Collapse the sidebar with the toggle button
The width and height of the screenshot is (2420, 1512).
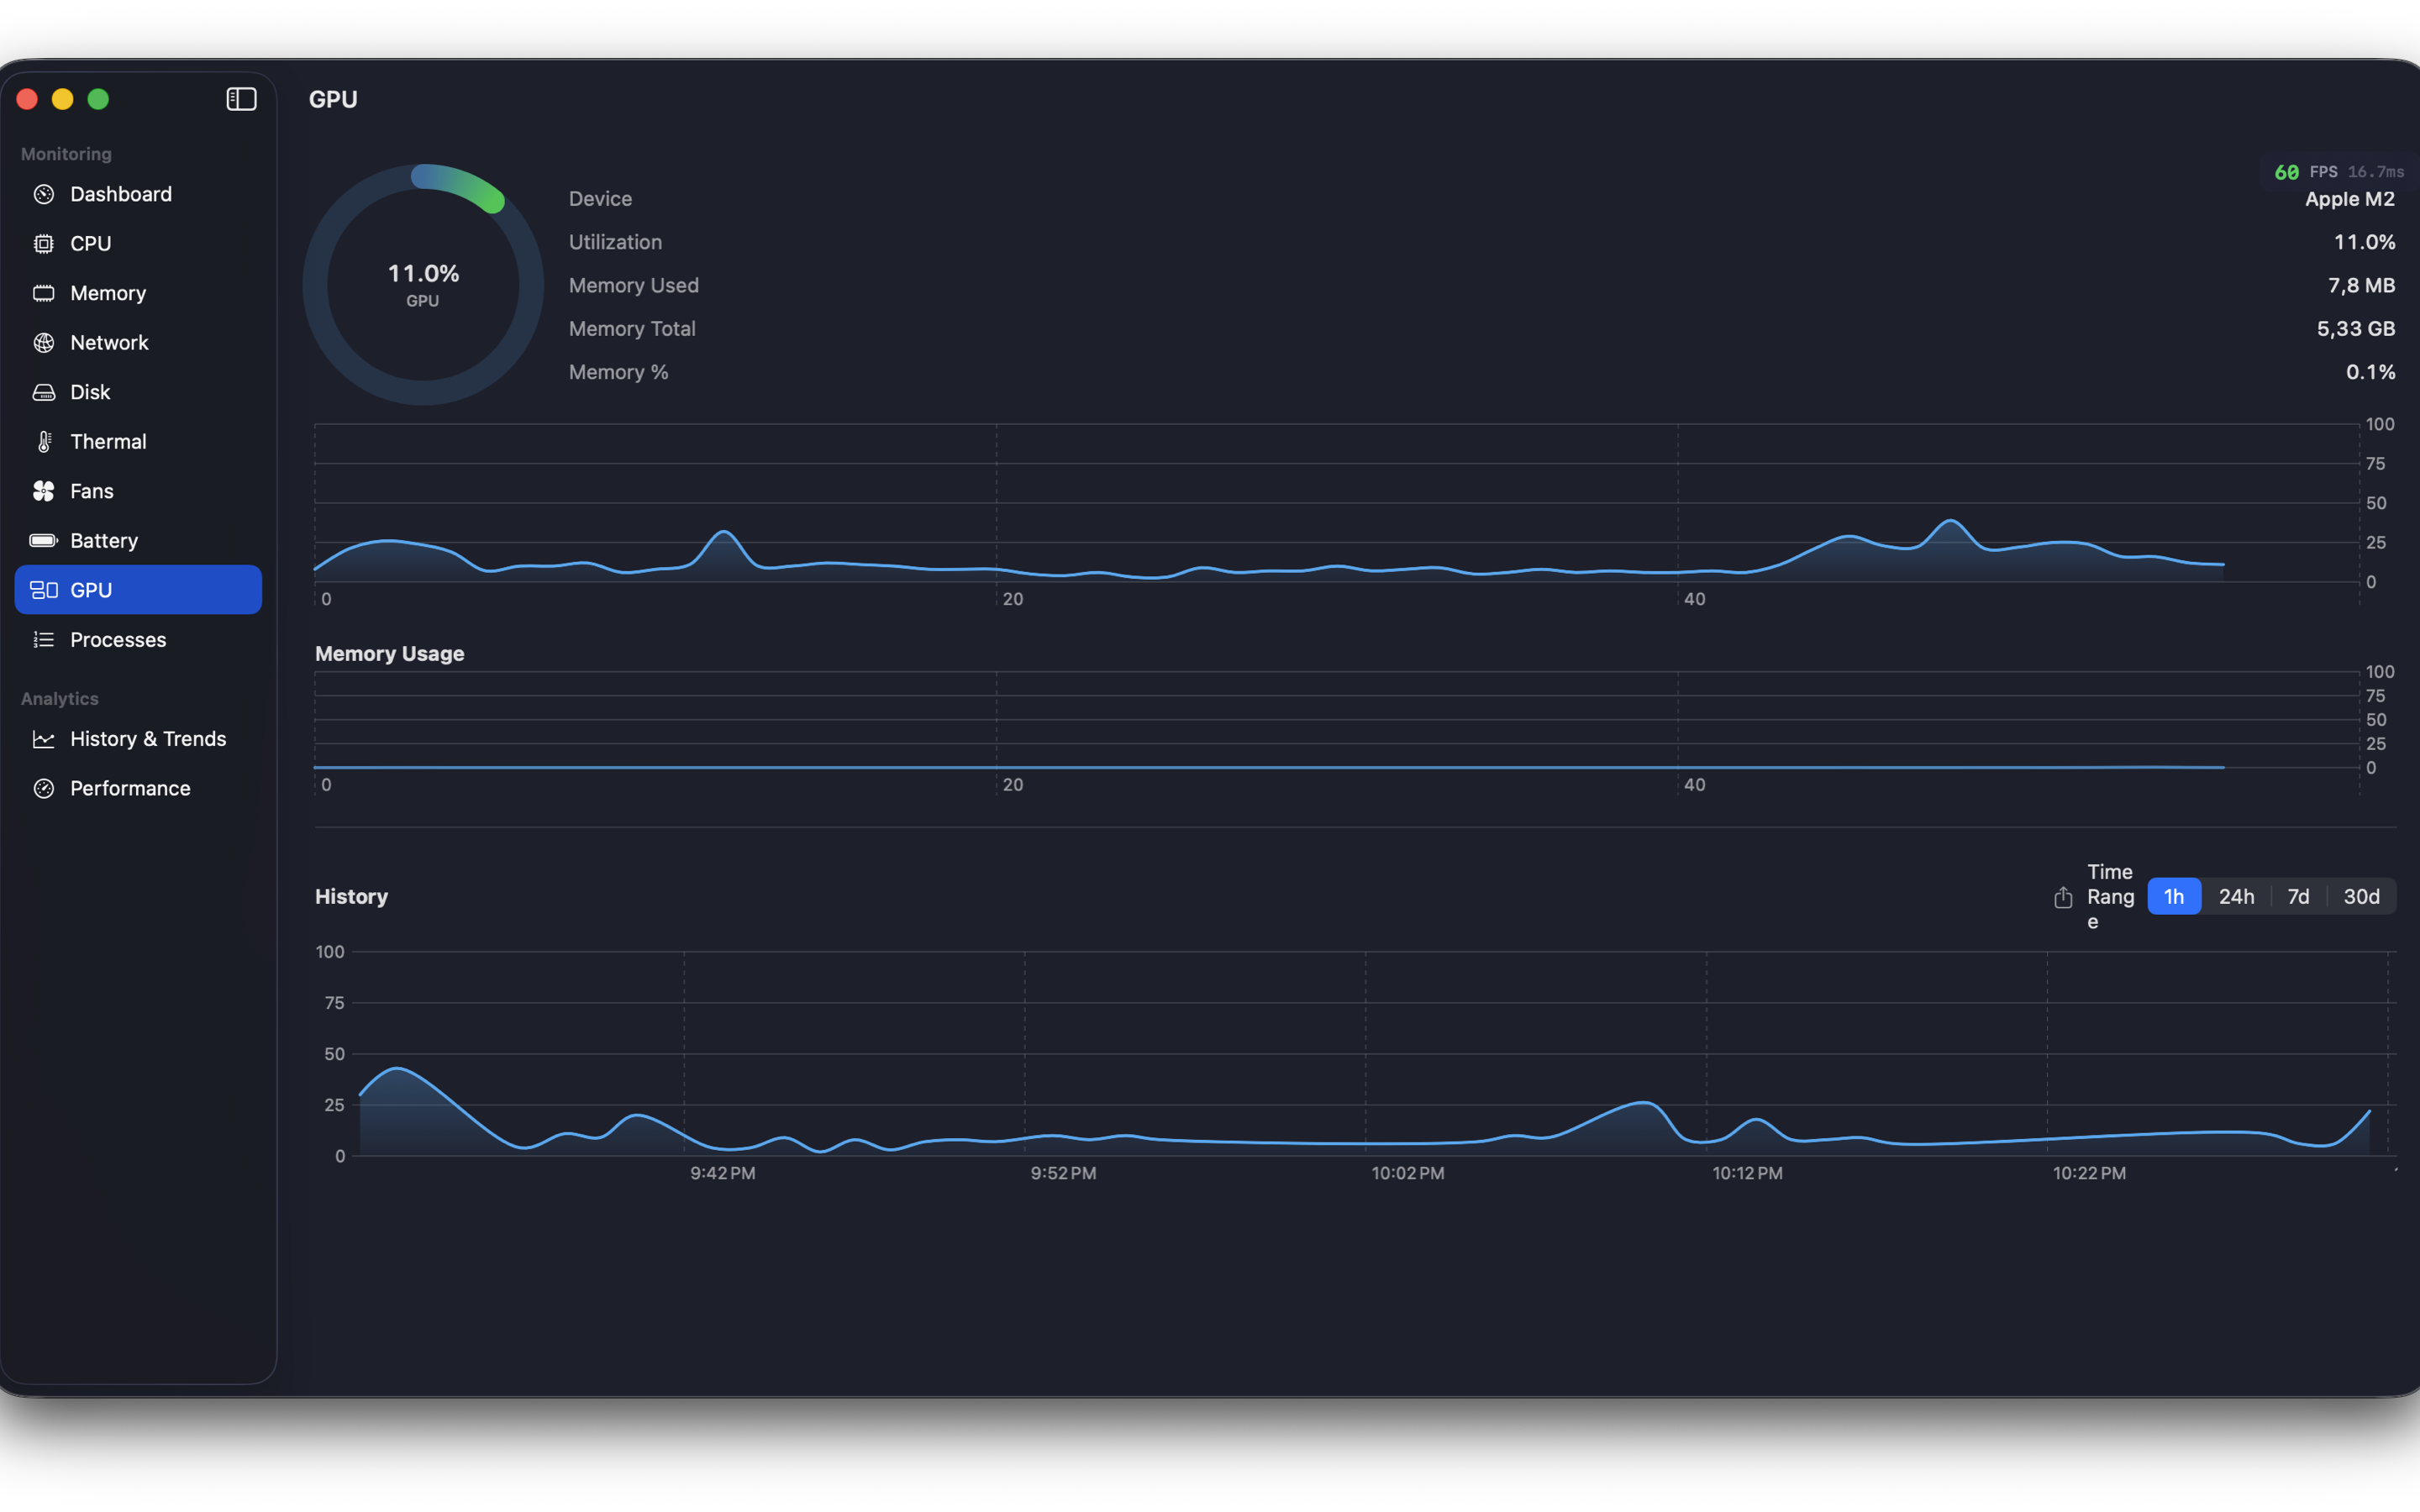click(241, 99)
